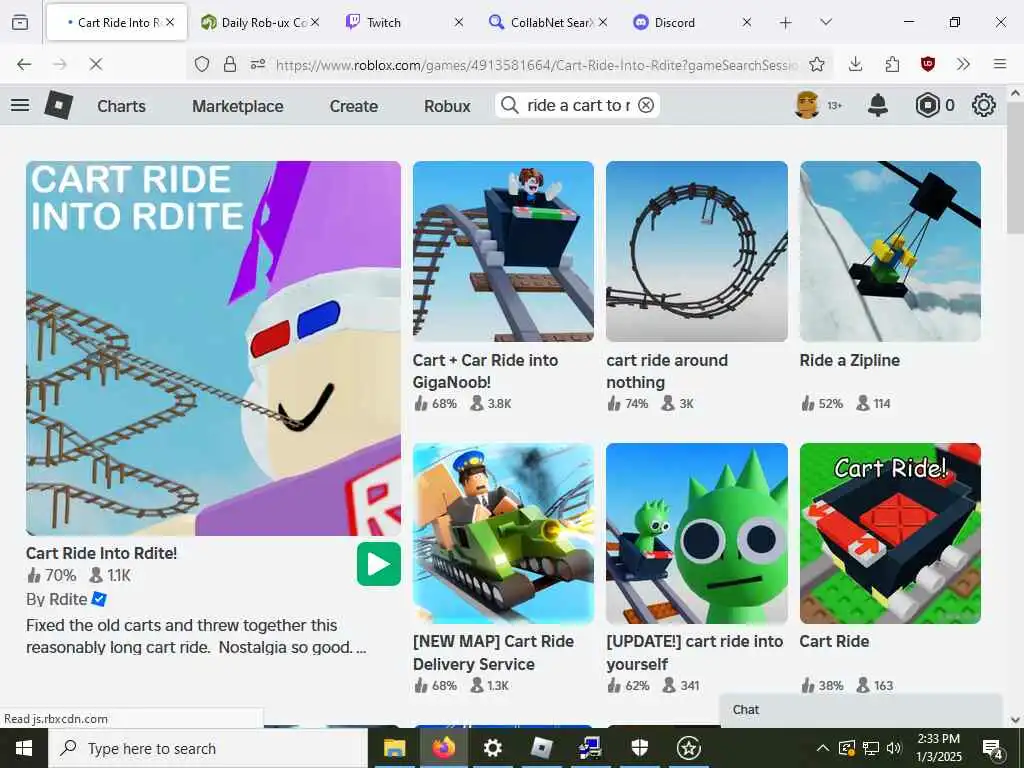1024x768 pixels.
Task: Open the Marketplace page
Action: pyautogui.click(x=238, y=106)
